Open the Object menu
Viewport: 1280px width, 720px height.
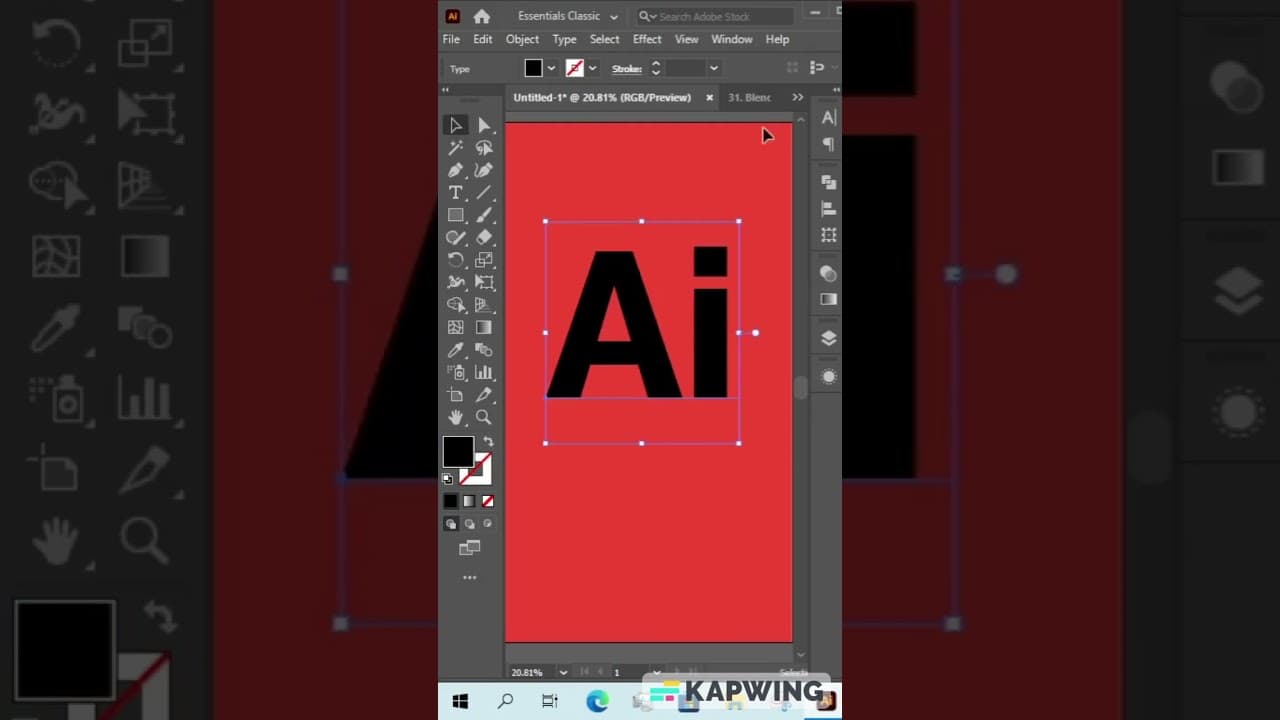tap(522, 39)
